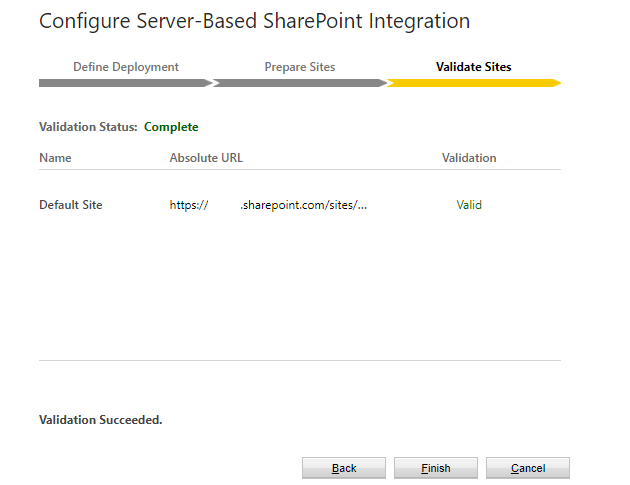The image size is (630, 485).
Task: Cancel the SharePoint integration wizard
Action: coord(528,468)
